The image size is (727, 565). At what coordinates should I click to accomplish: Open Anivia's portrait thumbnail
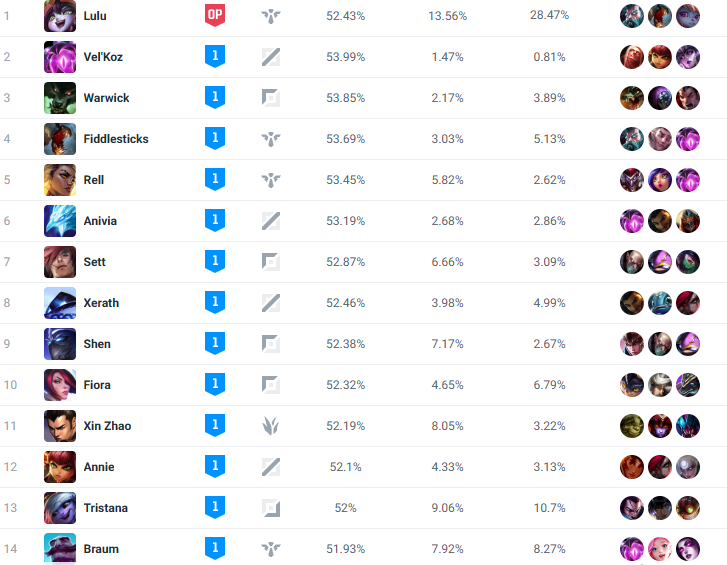click(x=60, y=221)
